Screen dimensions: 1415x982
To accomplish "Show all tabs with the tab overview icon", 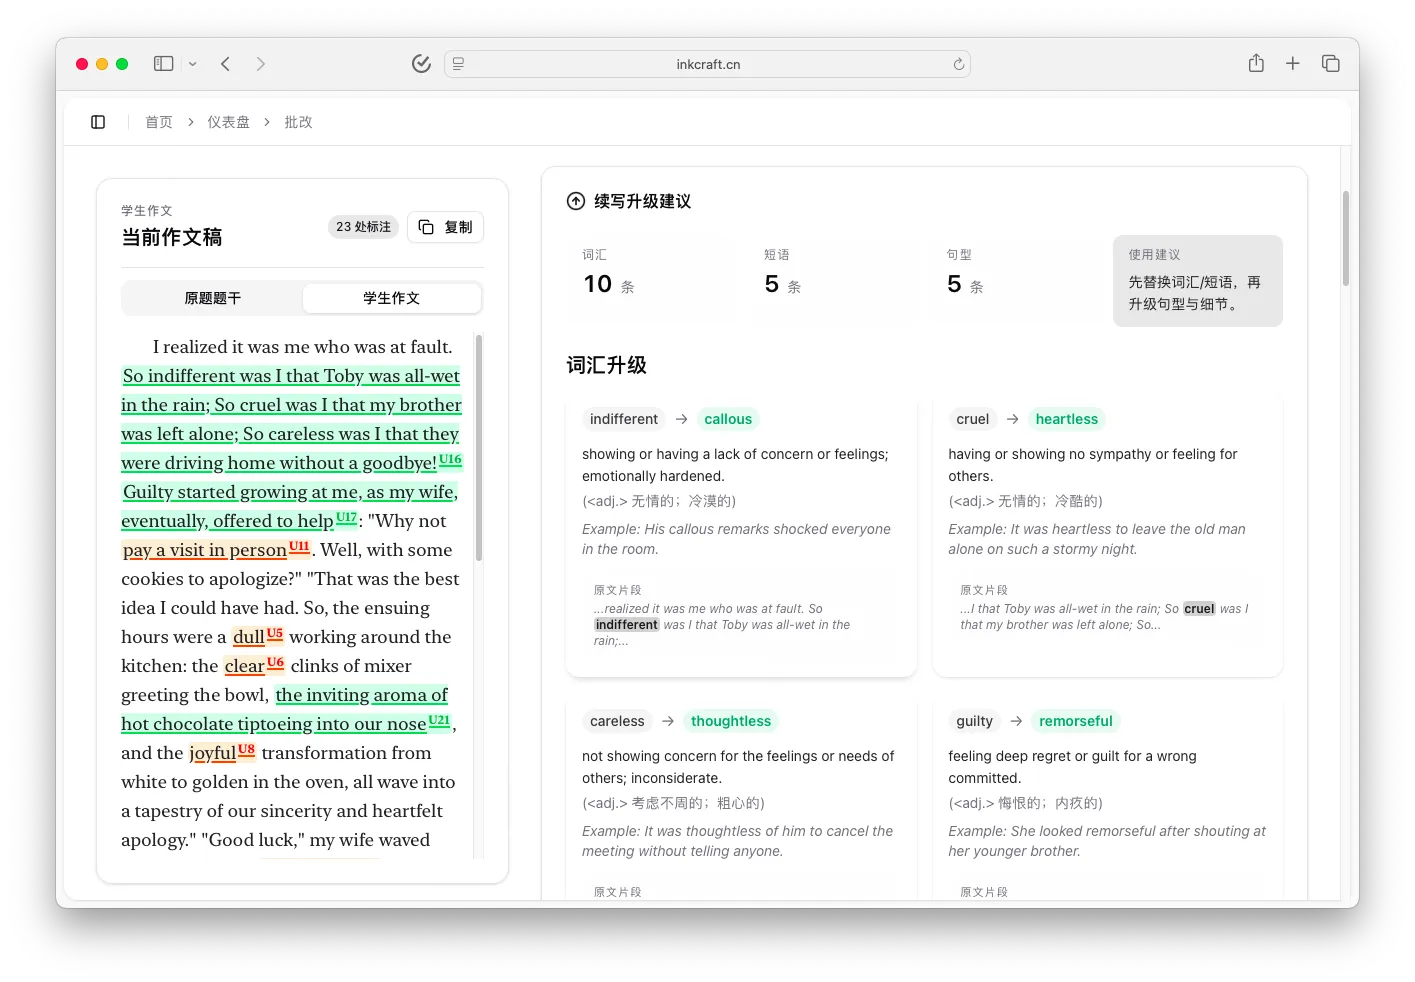I will 1330,62.
